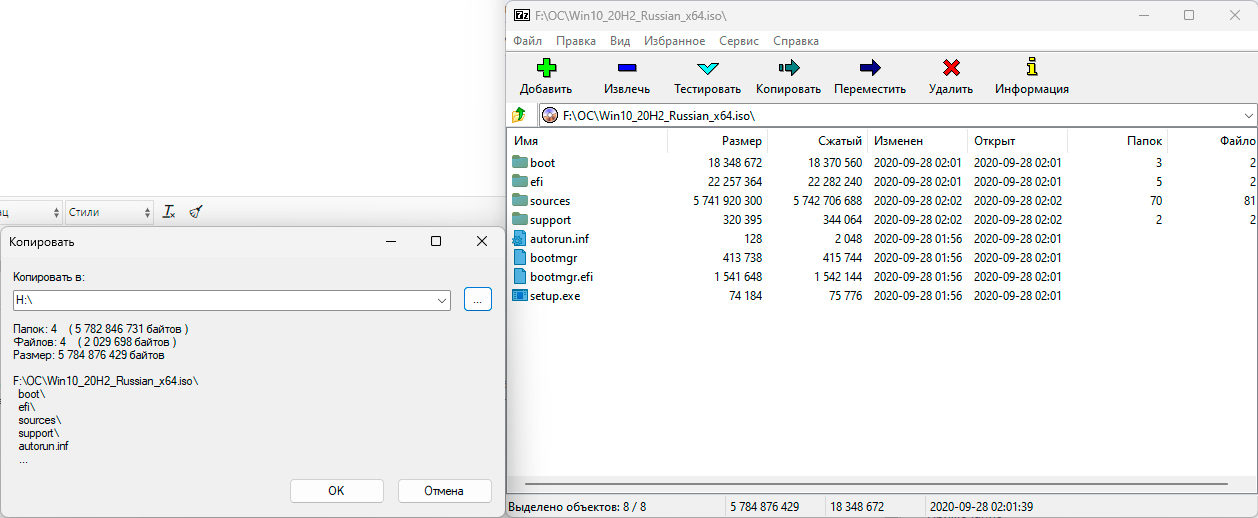
Task: Click the setup.exe file name
Action: pos(555,295)
